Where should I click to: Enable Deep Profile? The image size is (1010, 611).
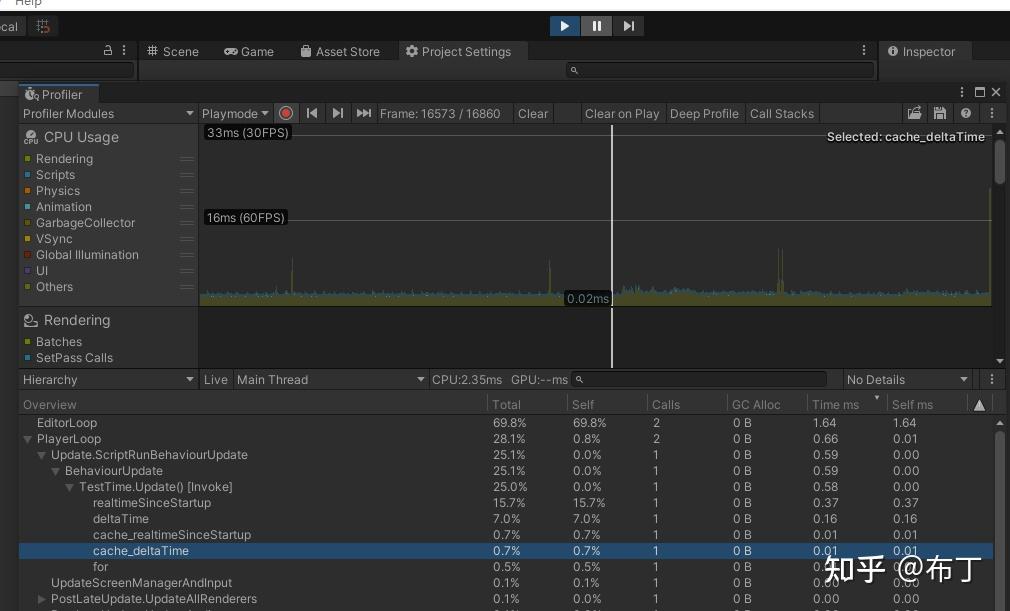pyautogui.click(x=704, y=113)
